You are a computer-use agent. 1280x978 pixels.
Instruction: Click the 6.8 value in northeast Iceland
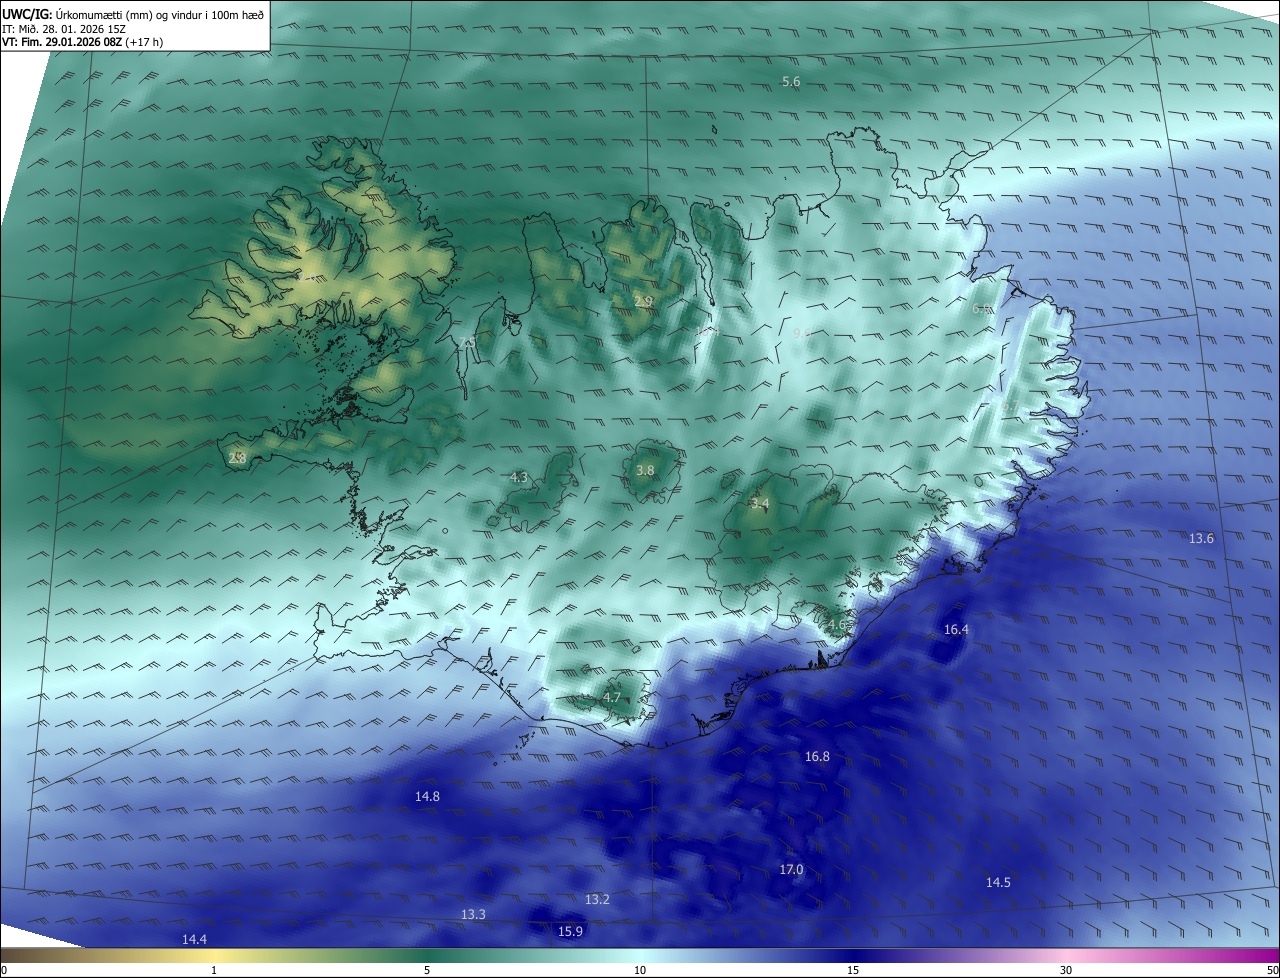coord(982,309)
